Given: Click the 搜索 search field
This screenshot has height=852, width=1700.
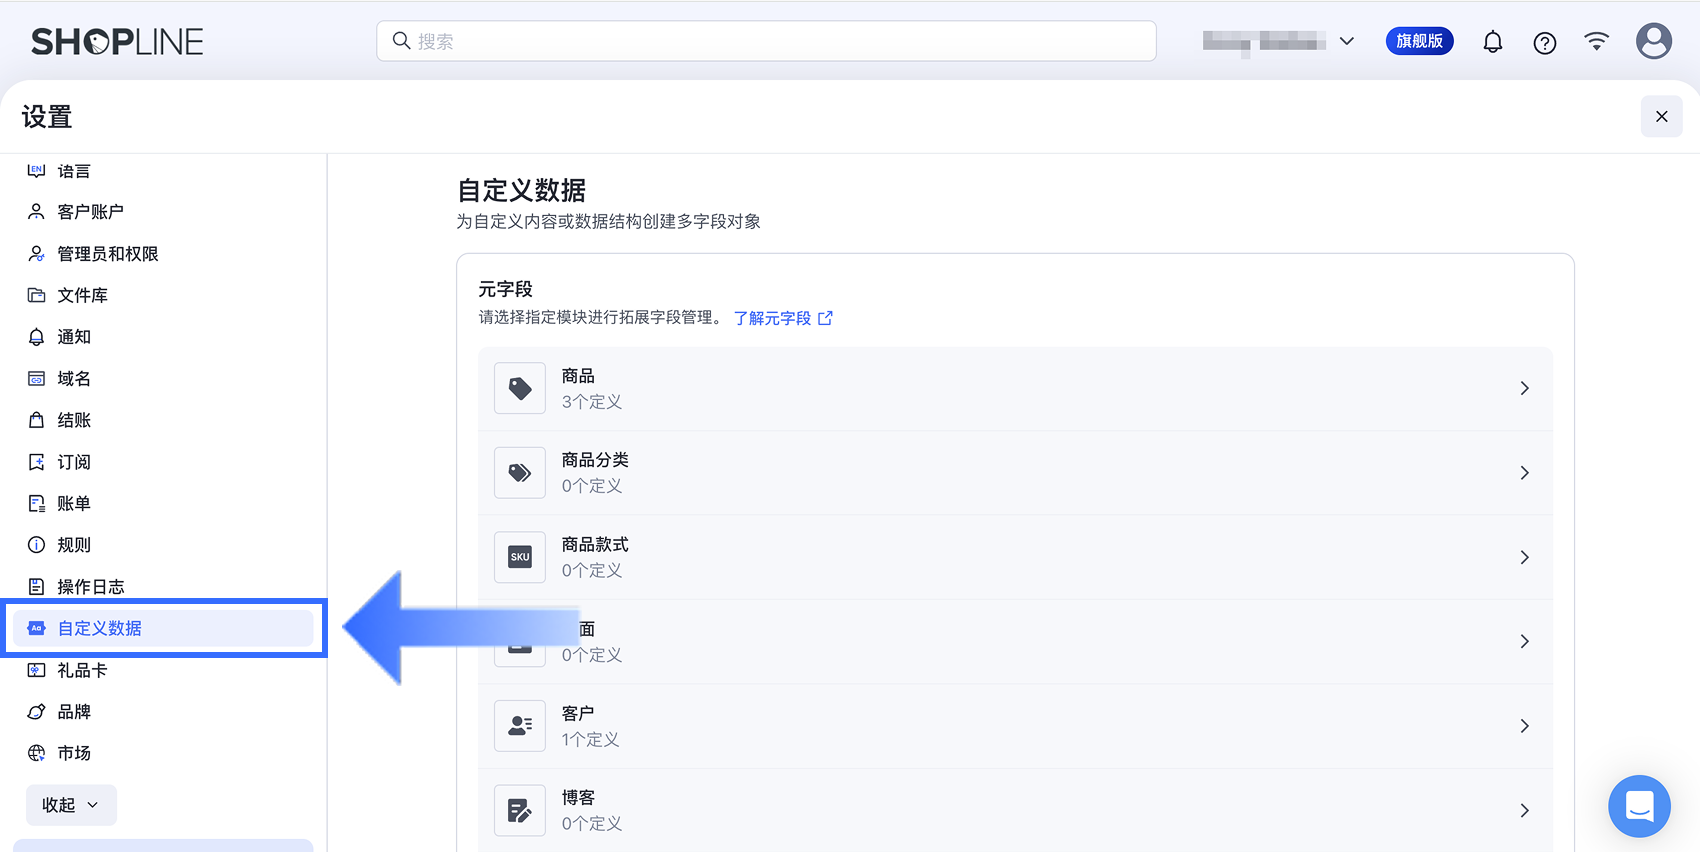Looking at the screenshot, I should coord(766,41).
